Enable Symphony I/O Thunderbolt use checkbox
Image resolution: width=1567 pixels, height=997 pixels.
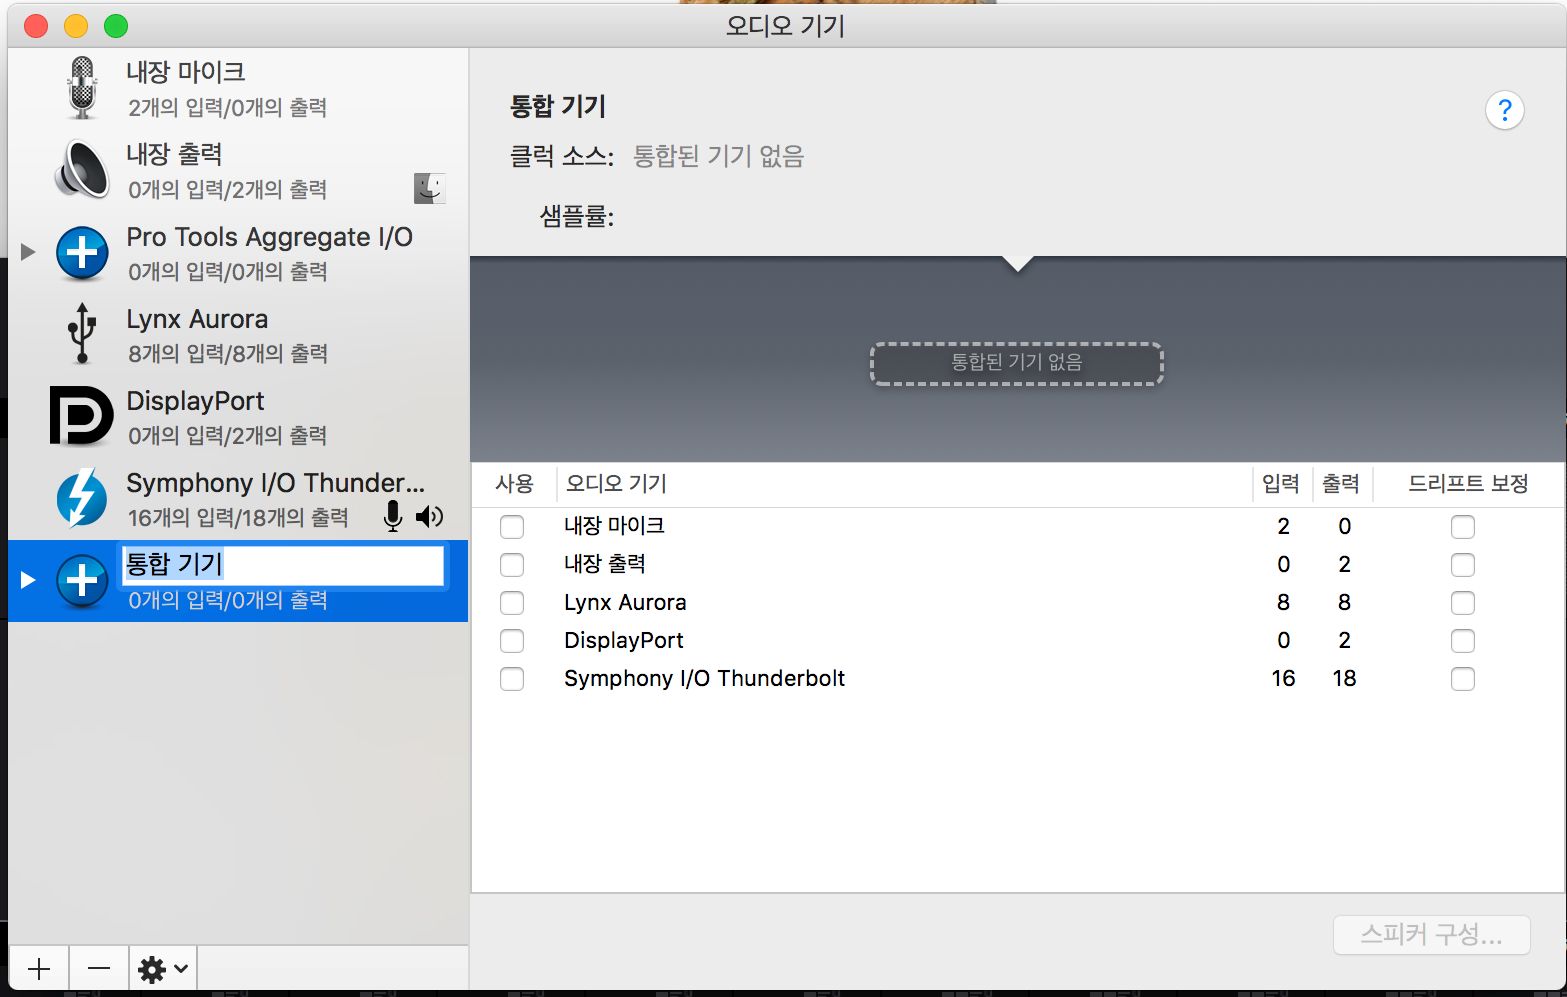coord(512,679)
